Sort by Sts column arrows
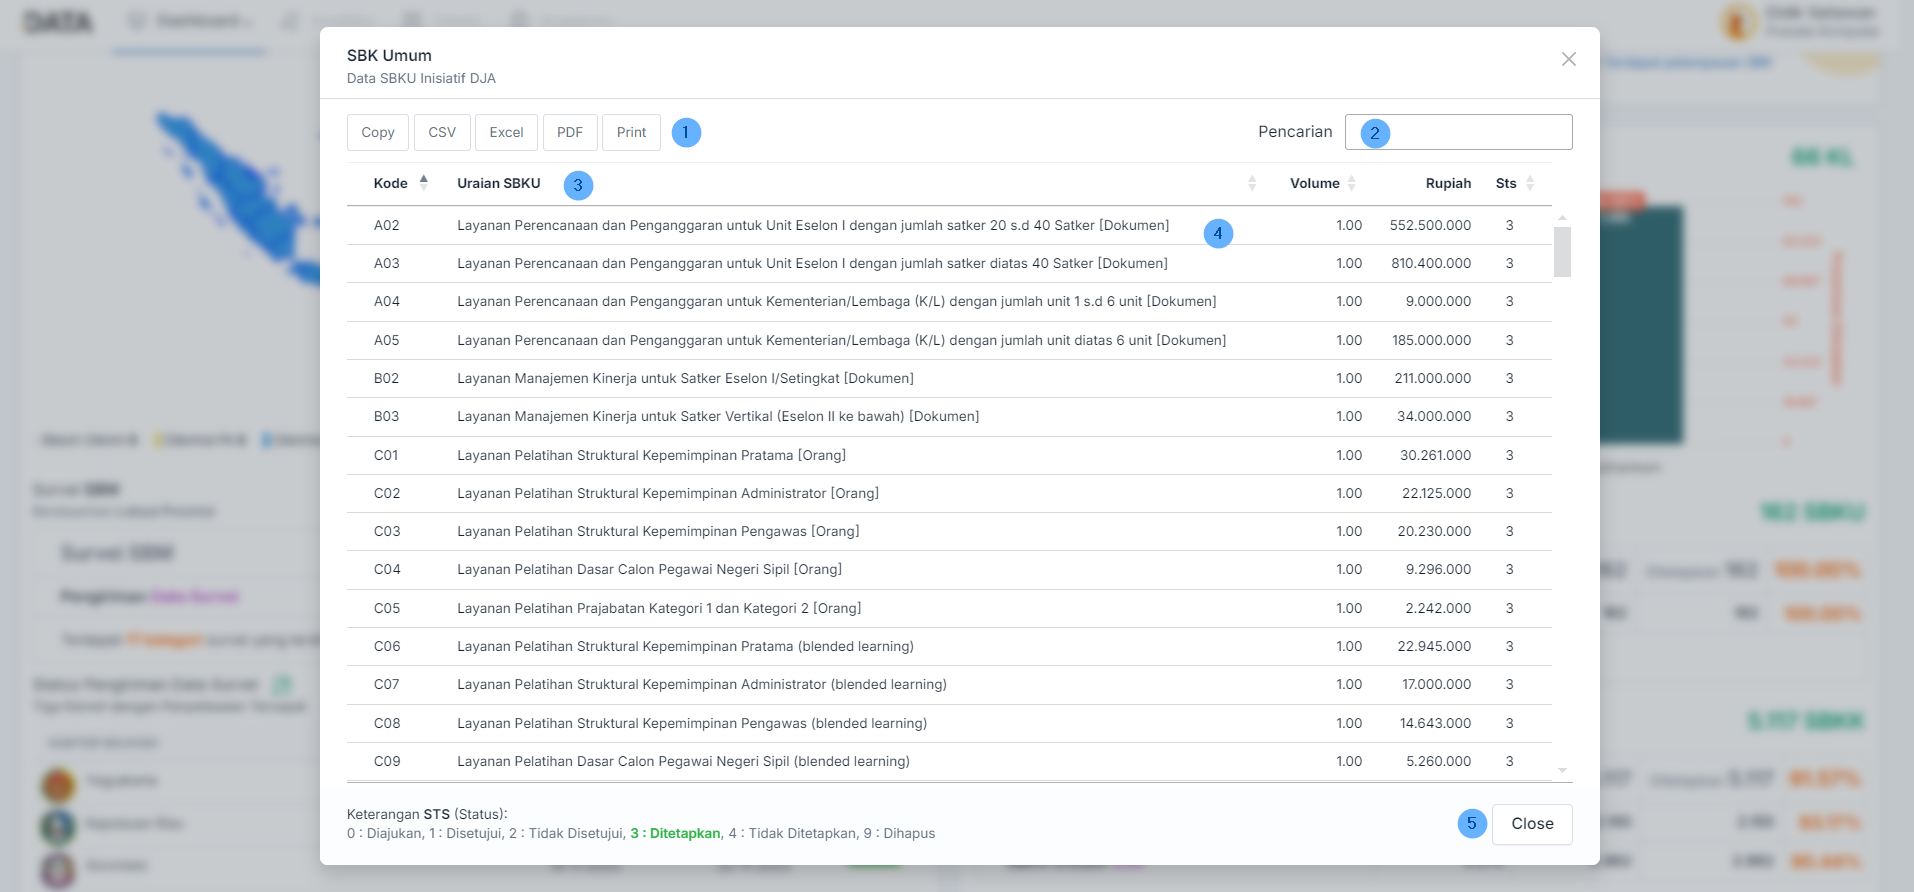The width and height of the screenshot is (1914, 892). point(1530,183)
